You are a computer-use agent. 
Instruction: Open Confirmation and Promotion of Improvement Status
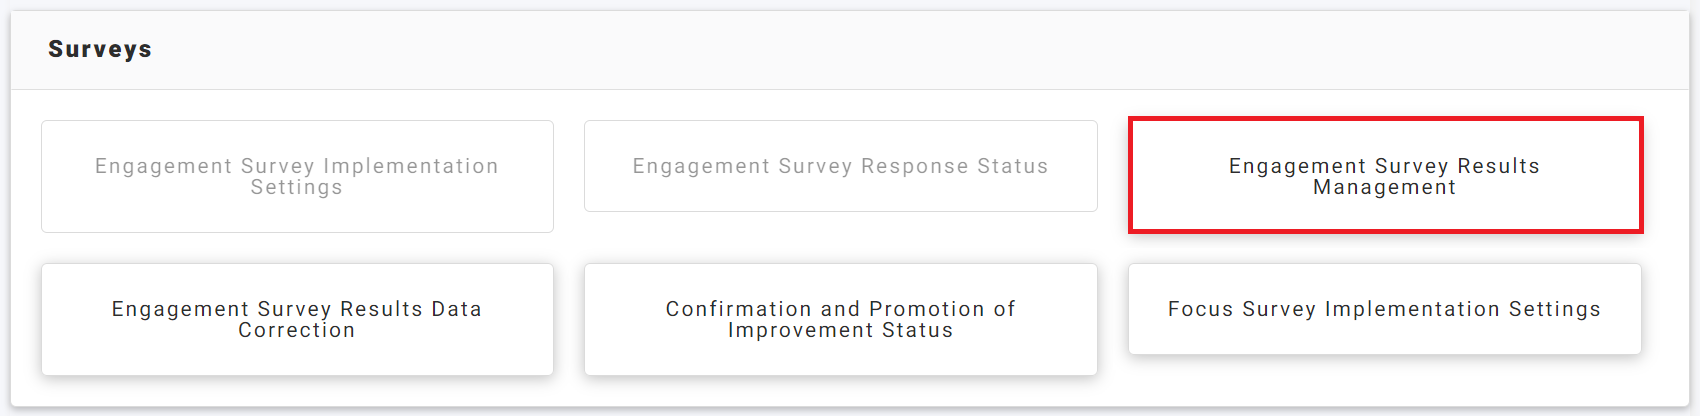tap(840, 319)
